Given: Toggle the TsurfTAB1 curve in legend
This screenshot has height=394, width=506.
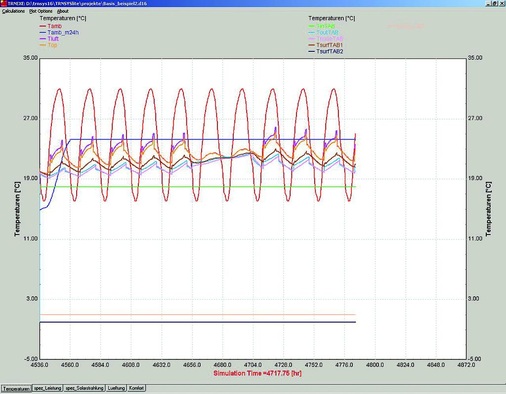Looking at the screenshot, I should [326, 45].
